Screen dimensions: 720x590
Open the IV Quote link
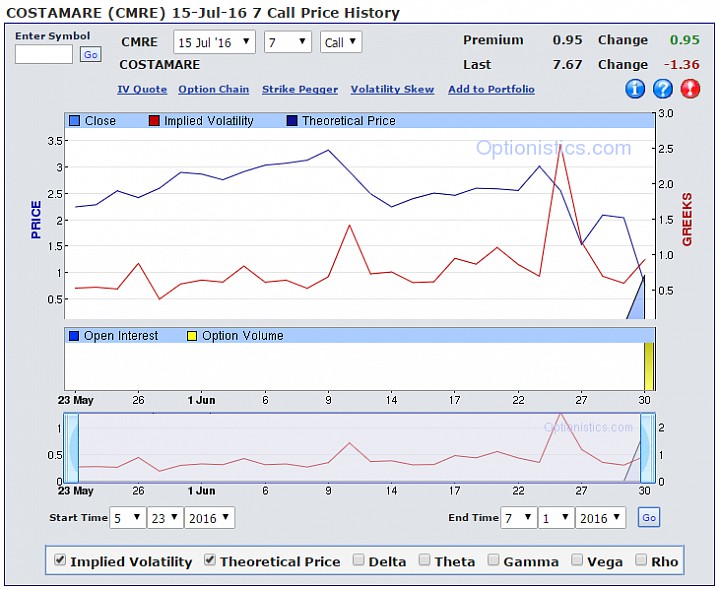pyautogui.click(x=142, y=90)
